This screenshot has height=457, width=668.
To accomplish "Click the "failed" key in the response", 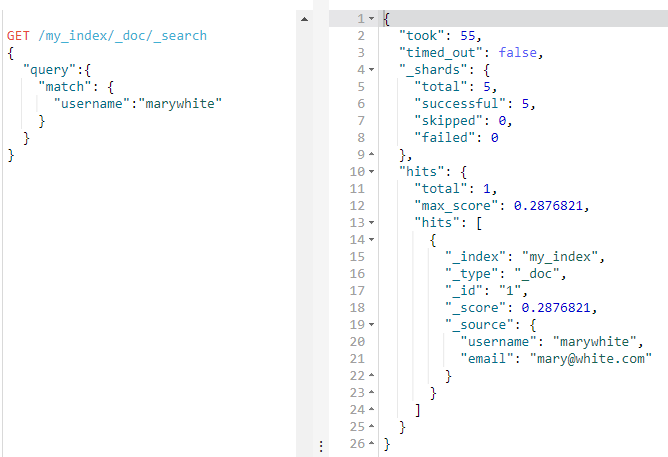I will 444,138.
